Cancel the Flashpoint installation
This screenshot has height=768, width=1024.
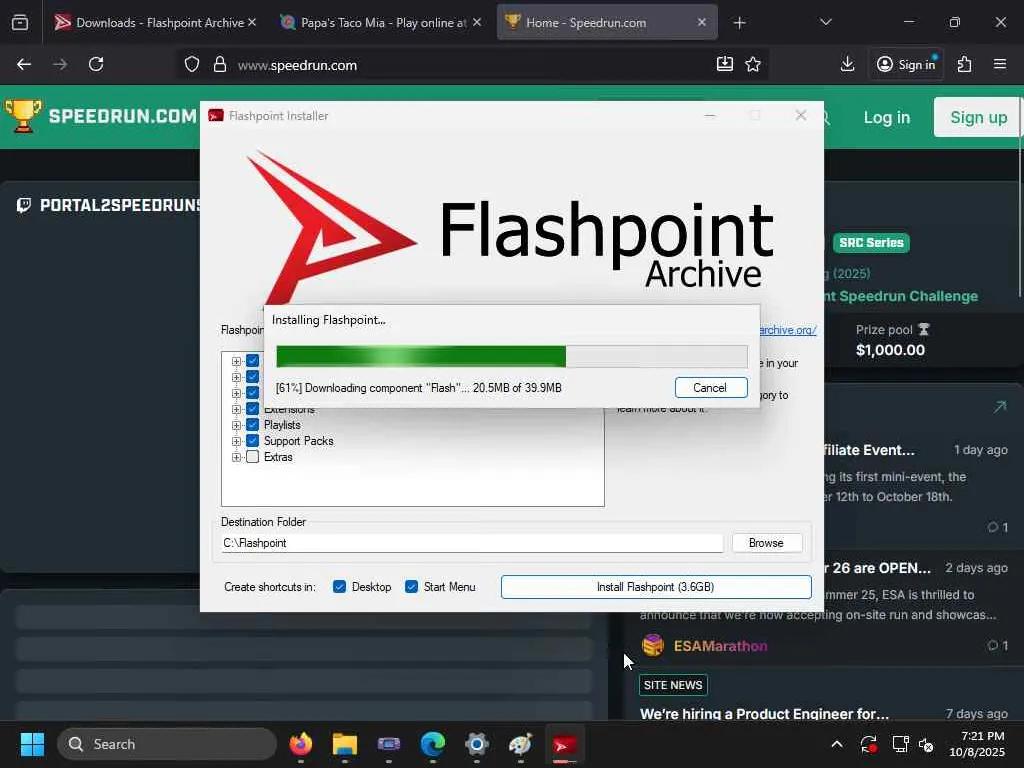711,387
